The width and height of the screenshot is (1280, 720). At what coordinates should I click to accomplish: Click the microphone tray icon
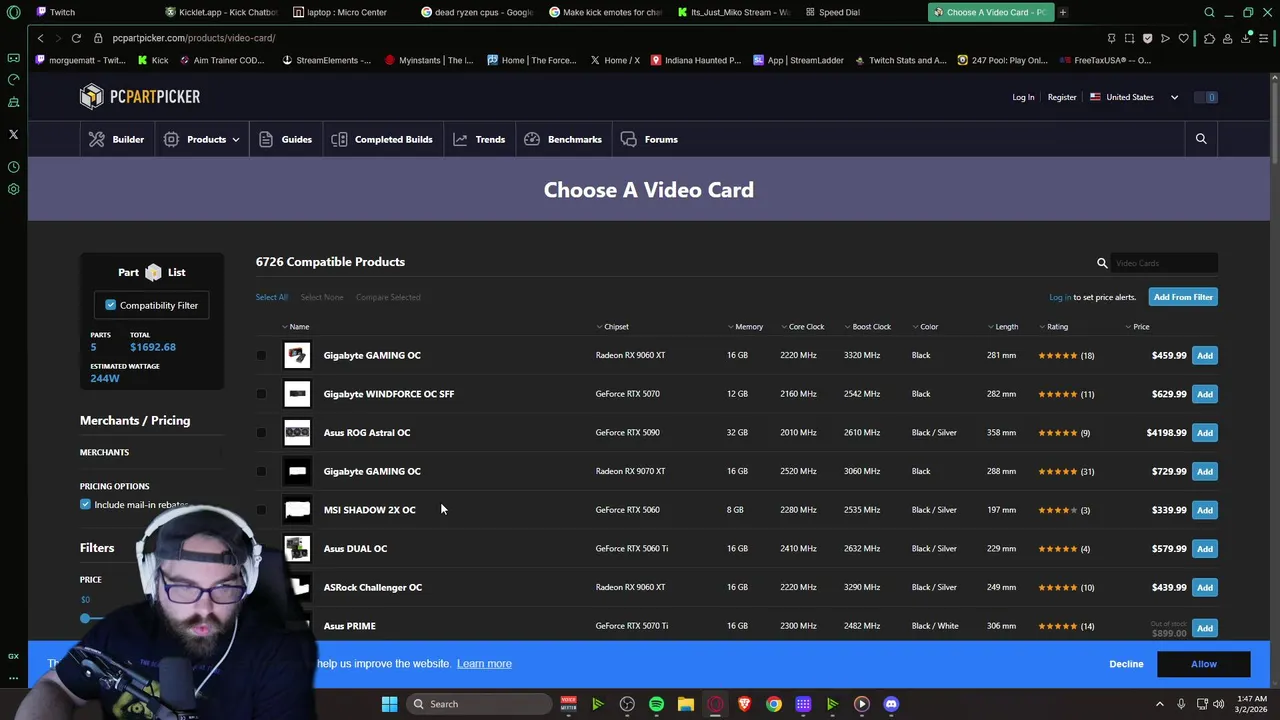pos(1181,704)
